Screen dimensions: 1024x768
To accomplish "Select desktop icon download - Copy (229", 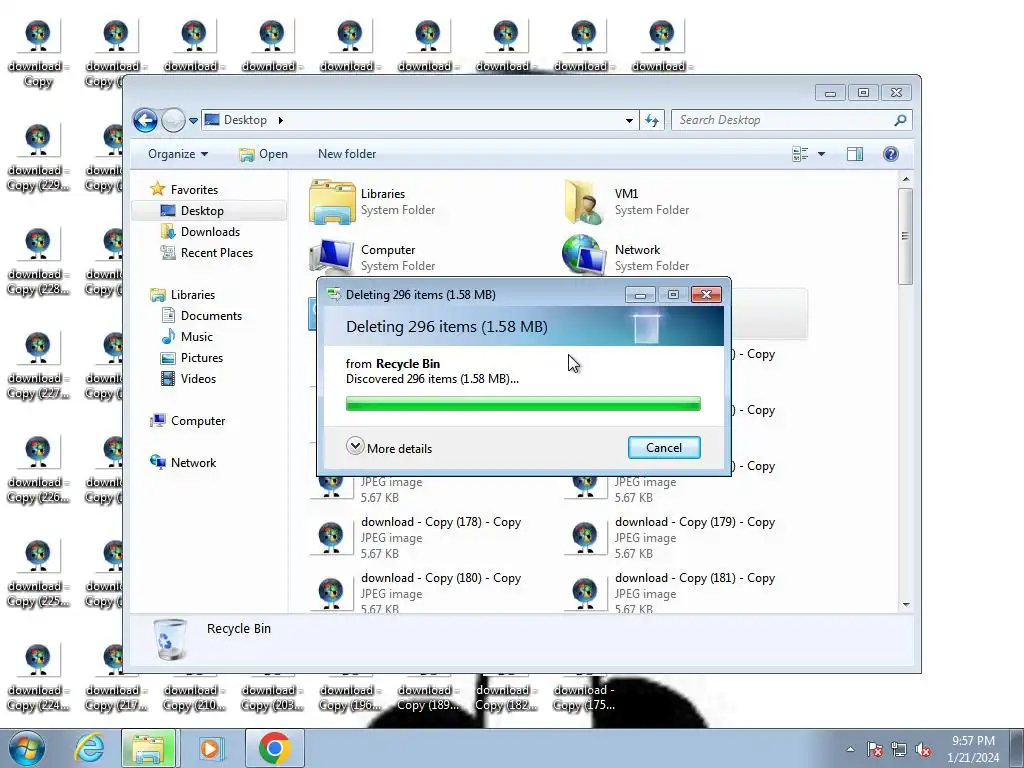I will click(x=38, y=159).
